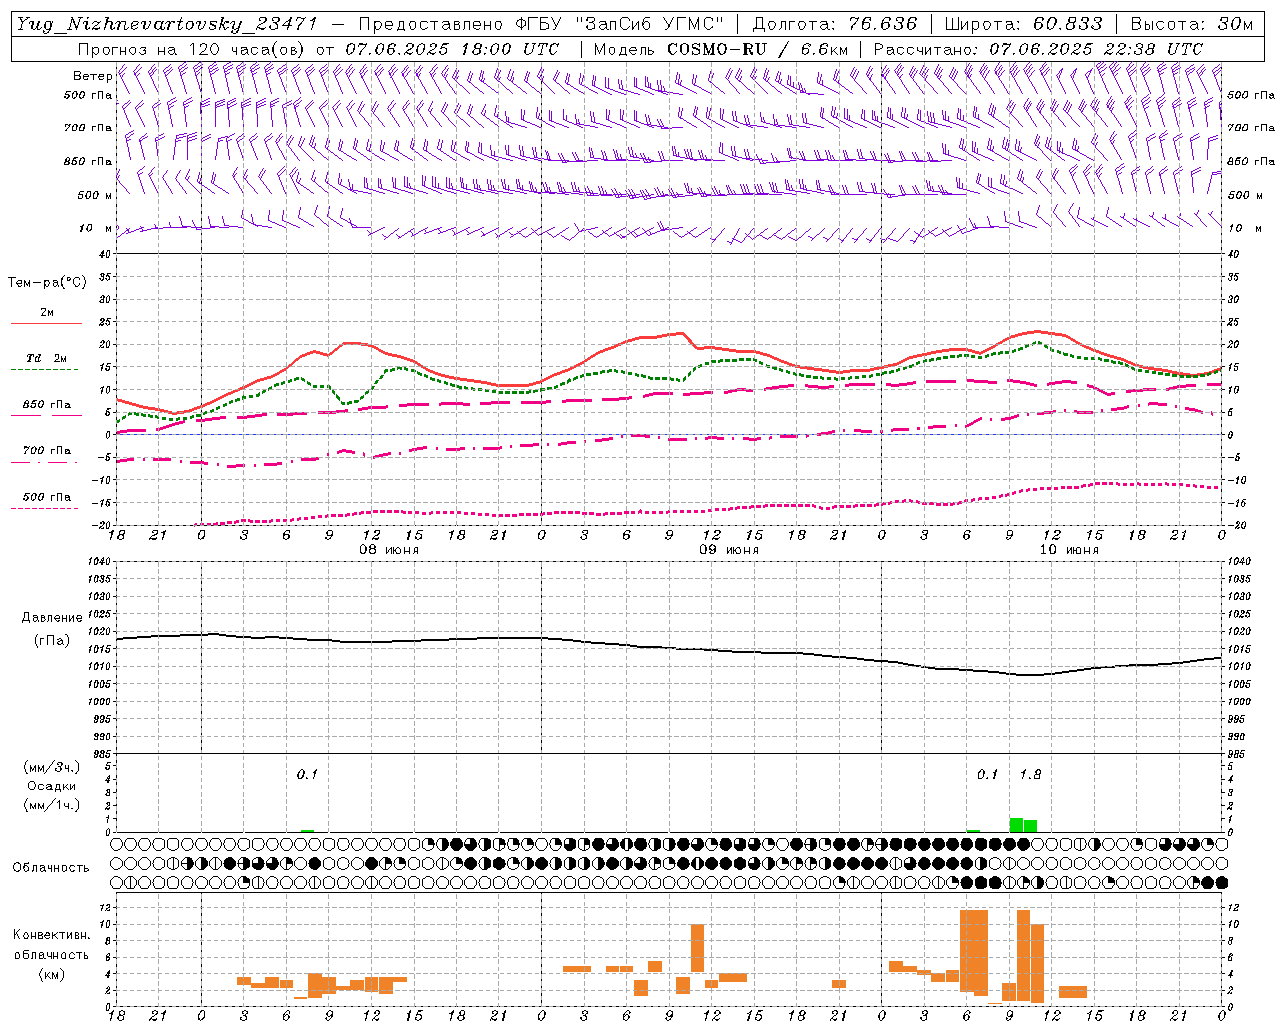
Task: Click the '(гПа)' unit label under Давление
Action: (52, 640)
